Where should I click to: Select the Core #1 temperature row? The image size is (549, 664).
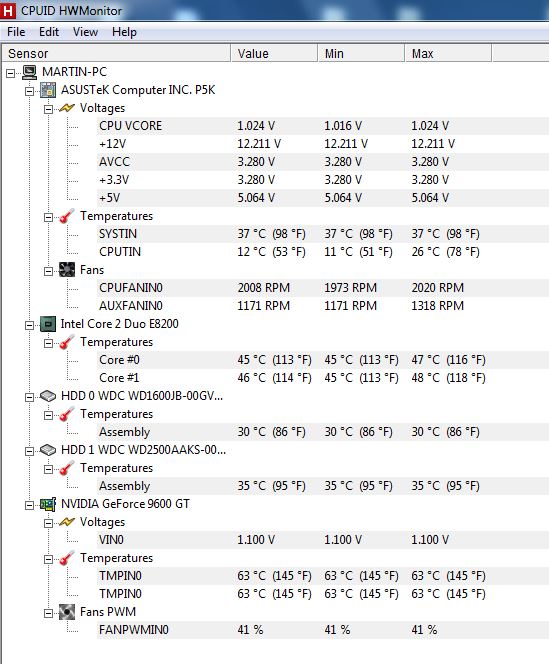coord(323,378)
